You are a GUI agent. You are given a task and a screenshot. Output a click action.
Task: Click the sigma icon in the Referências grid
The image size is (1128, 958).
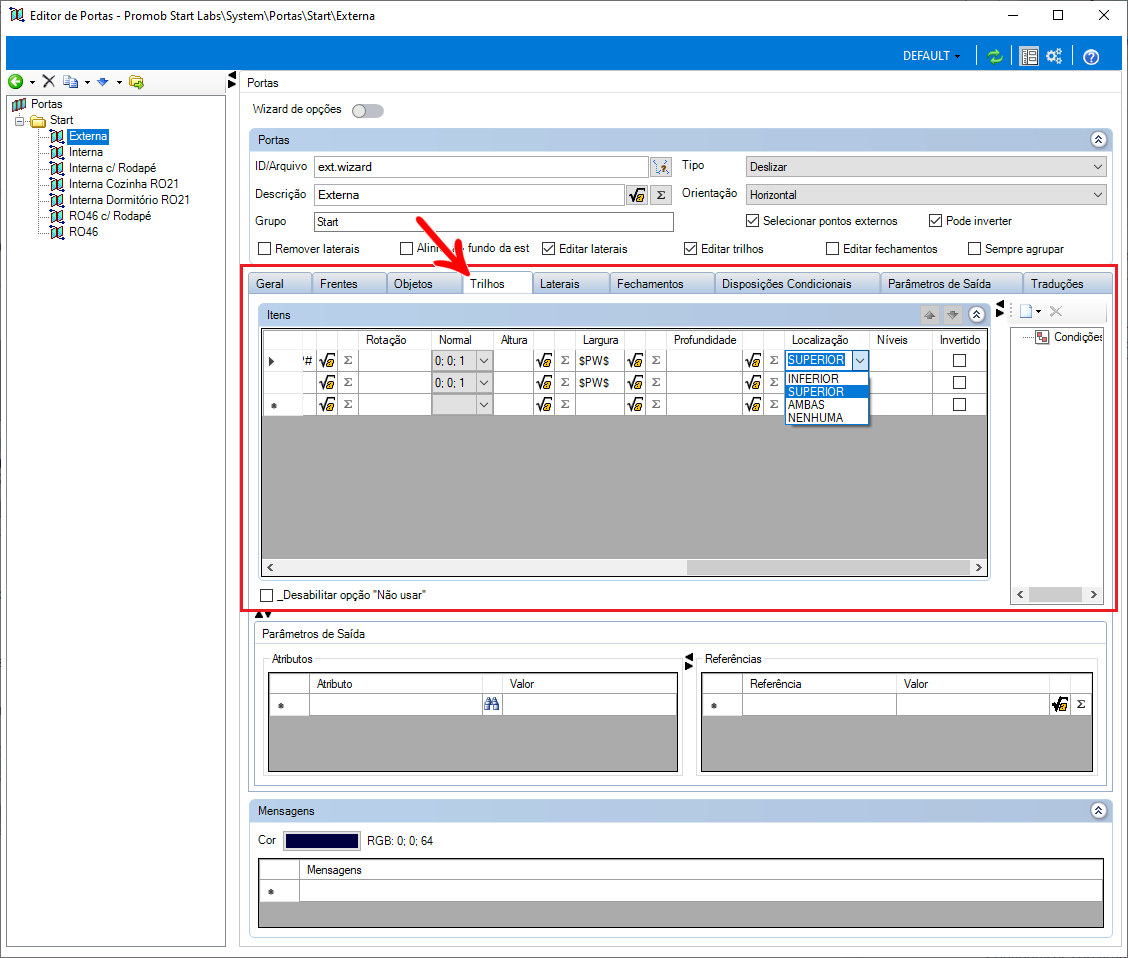pyautogui.click(x=1081, y=705)
